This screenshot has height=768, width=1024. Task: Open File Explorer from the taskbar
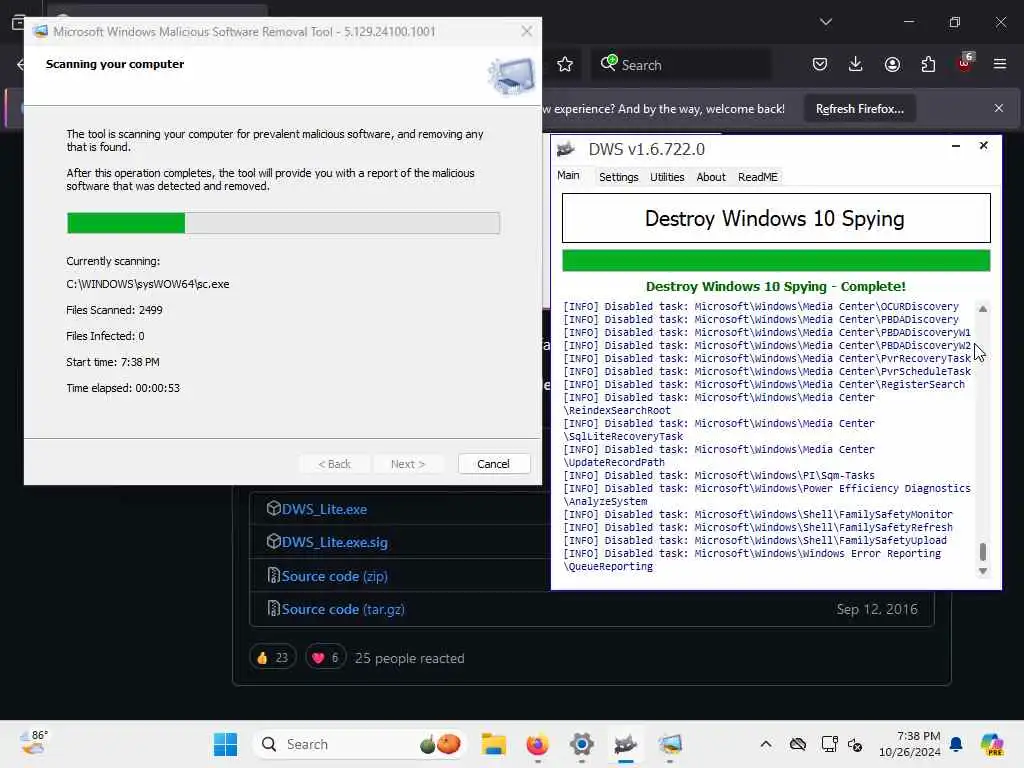(x=494, y=744)
